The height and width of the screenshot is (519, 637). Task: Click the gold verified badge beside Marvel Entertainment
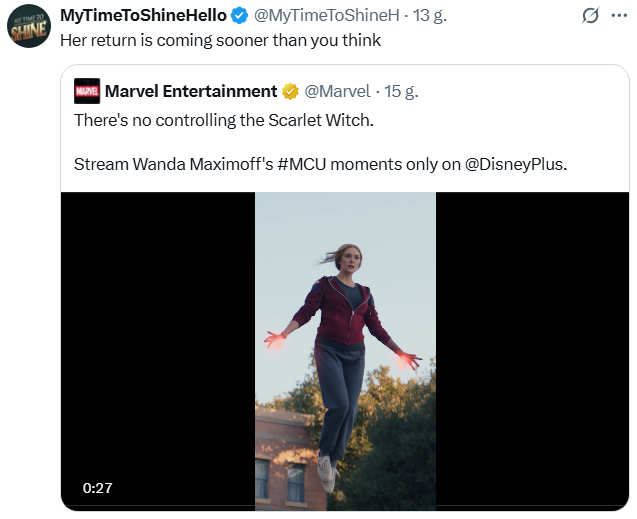[x=290, y=92]
